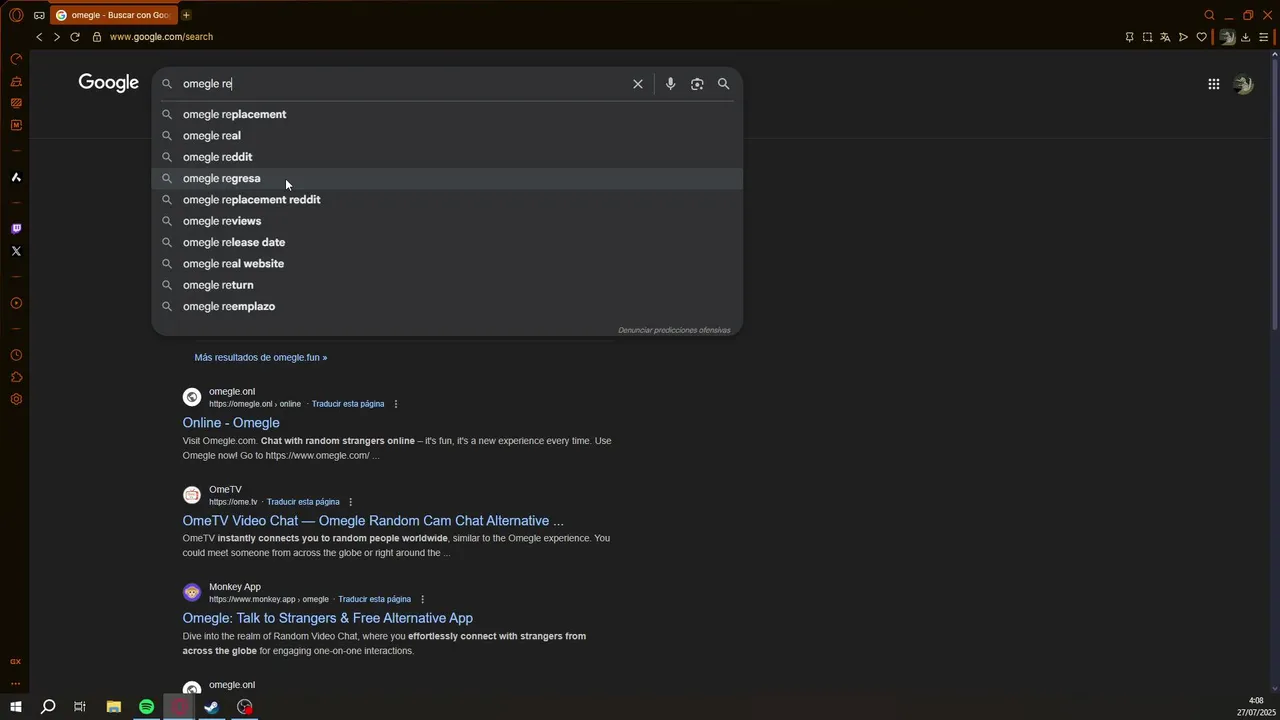Open X (Twitter) from the sidebar
The height and width of the screenshot is (720, 1280).
[x=16, y=251]
